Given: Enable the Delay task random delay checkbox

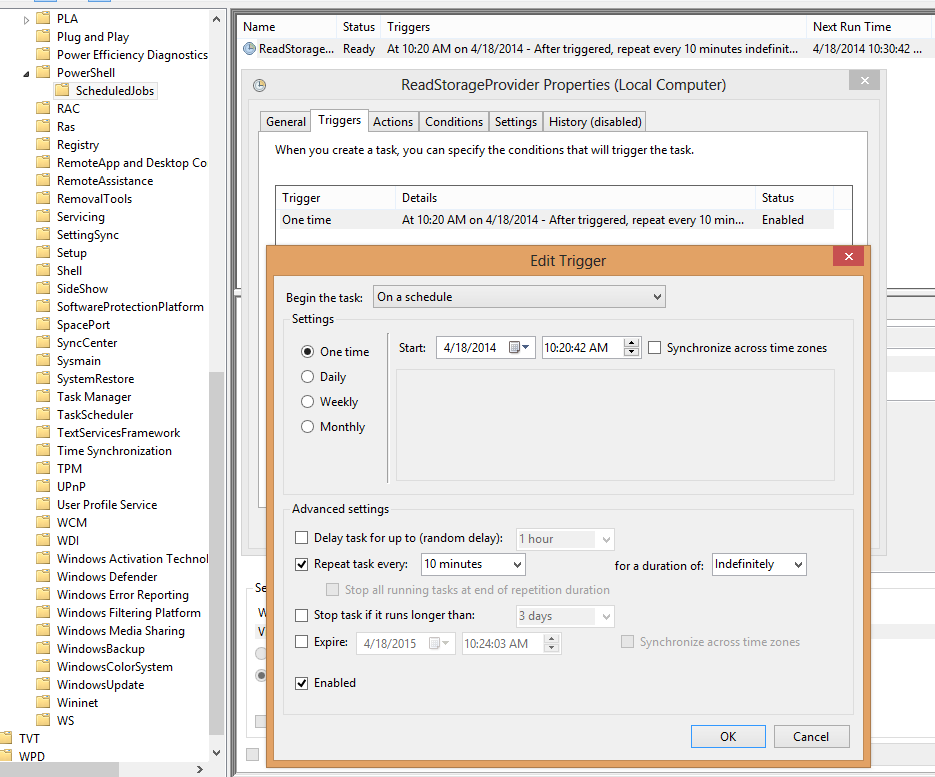Looking at the screenshot, I should 302,539.
